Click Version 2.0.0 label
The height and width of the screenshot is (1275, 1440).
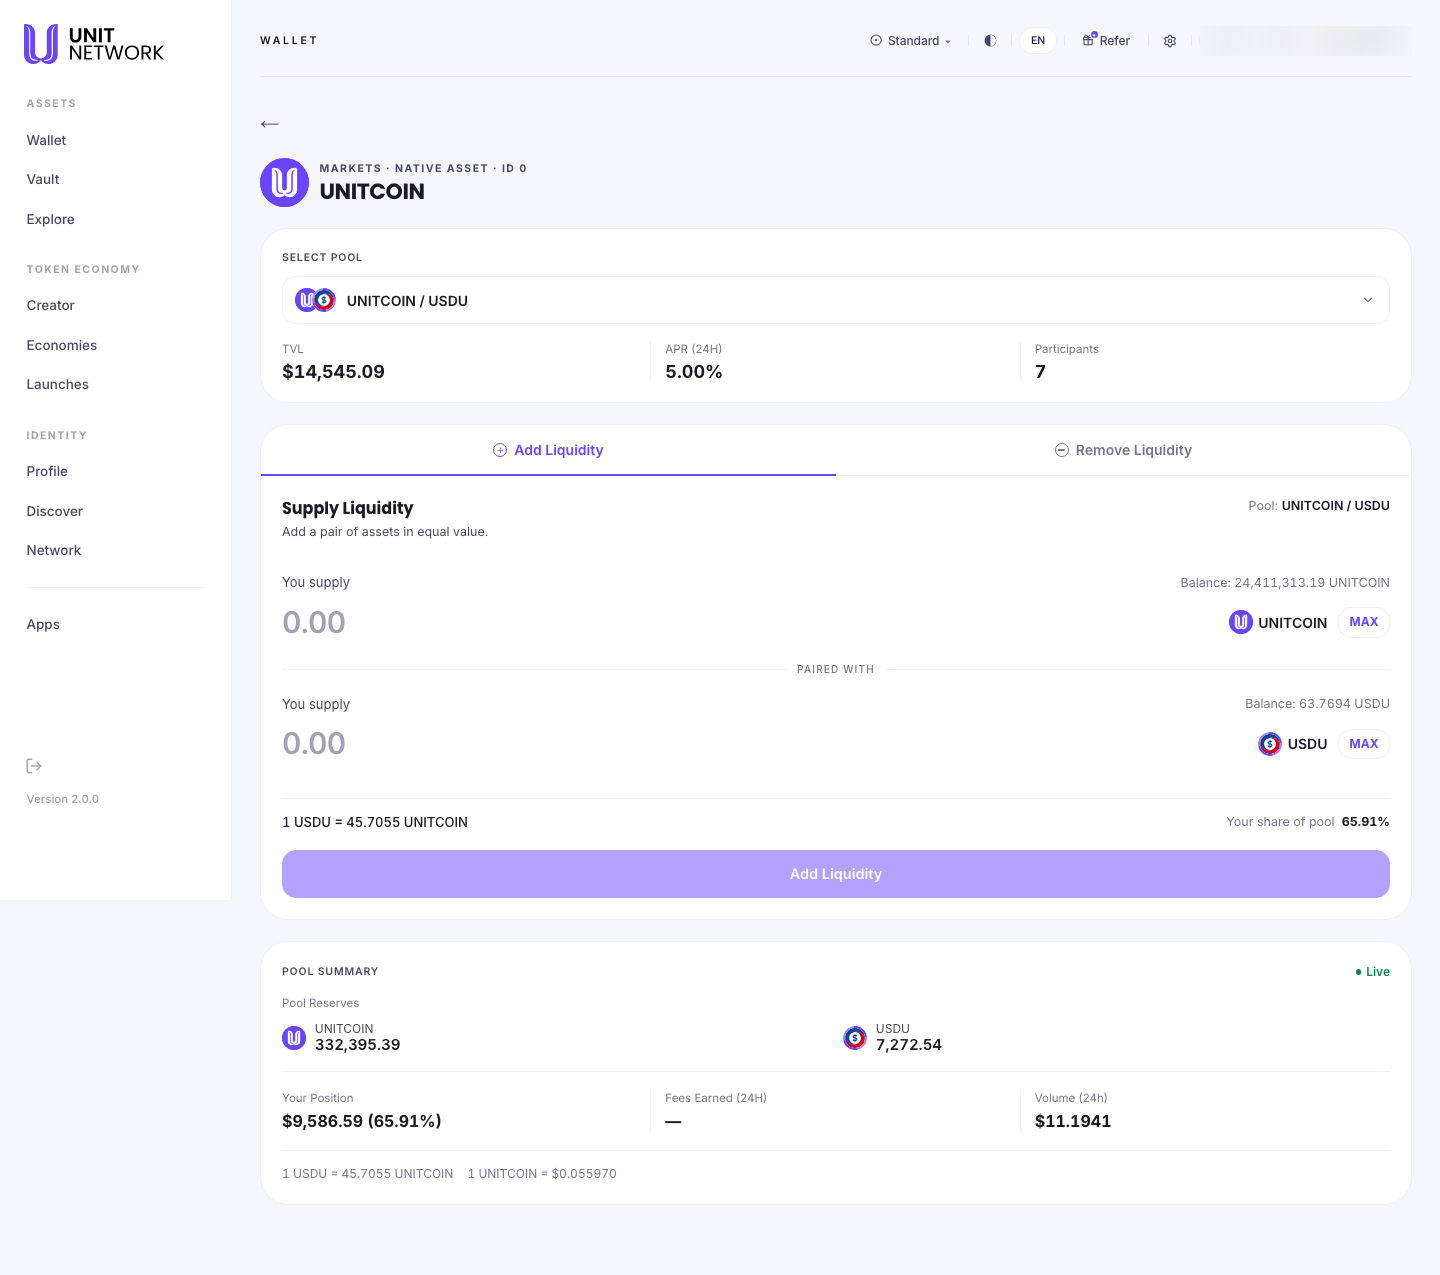point(63,800)
